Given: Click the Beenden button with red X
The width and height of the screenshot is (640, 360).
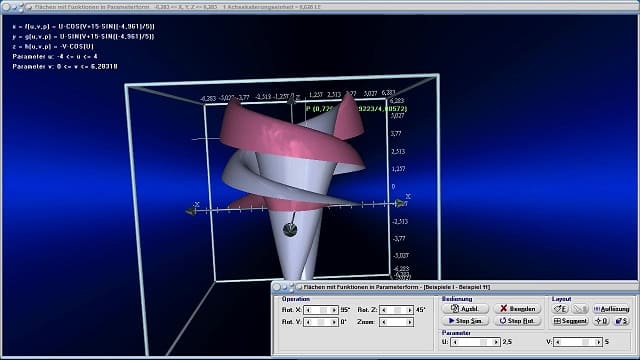Looking at the screenshot, I should click(x=517, y=309).
